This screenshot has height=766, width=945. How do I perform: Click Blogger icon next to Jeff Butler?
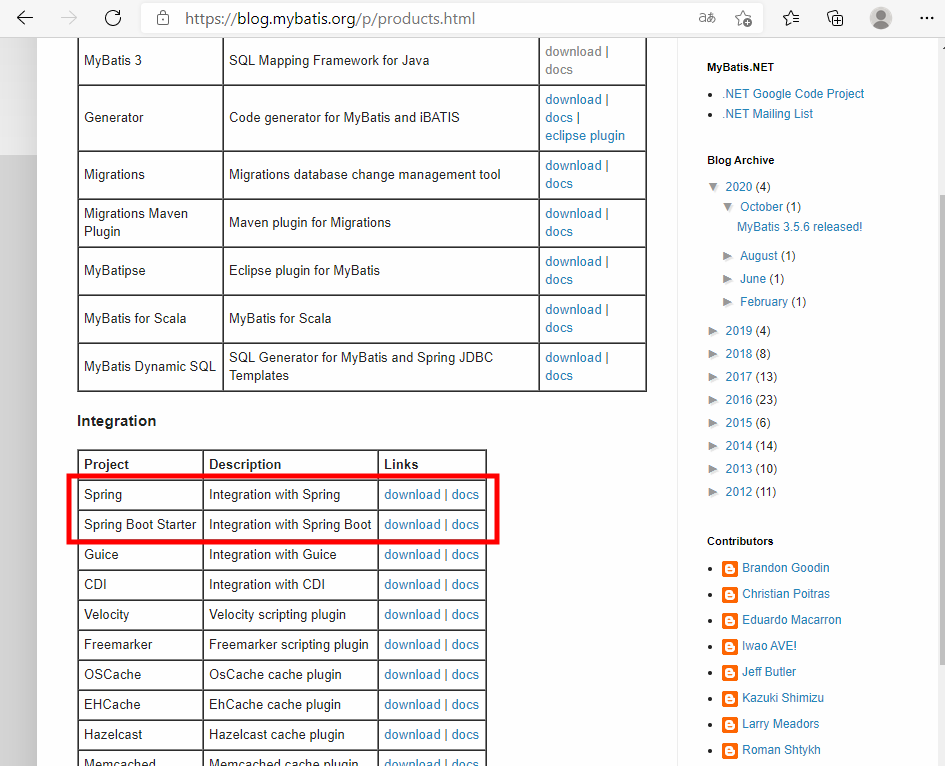point(729,672)
